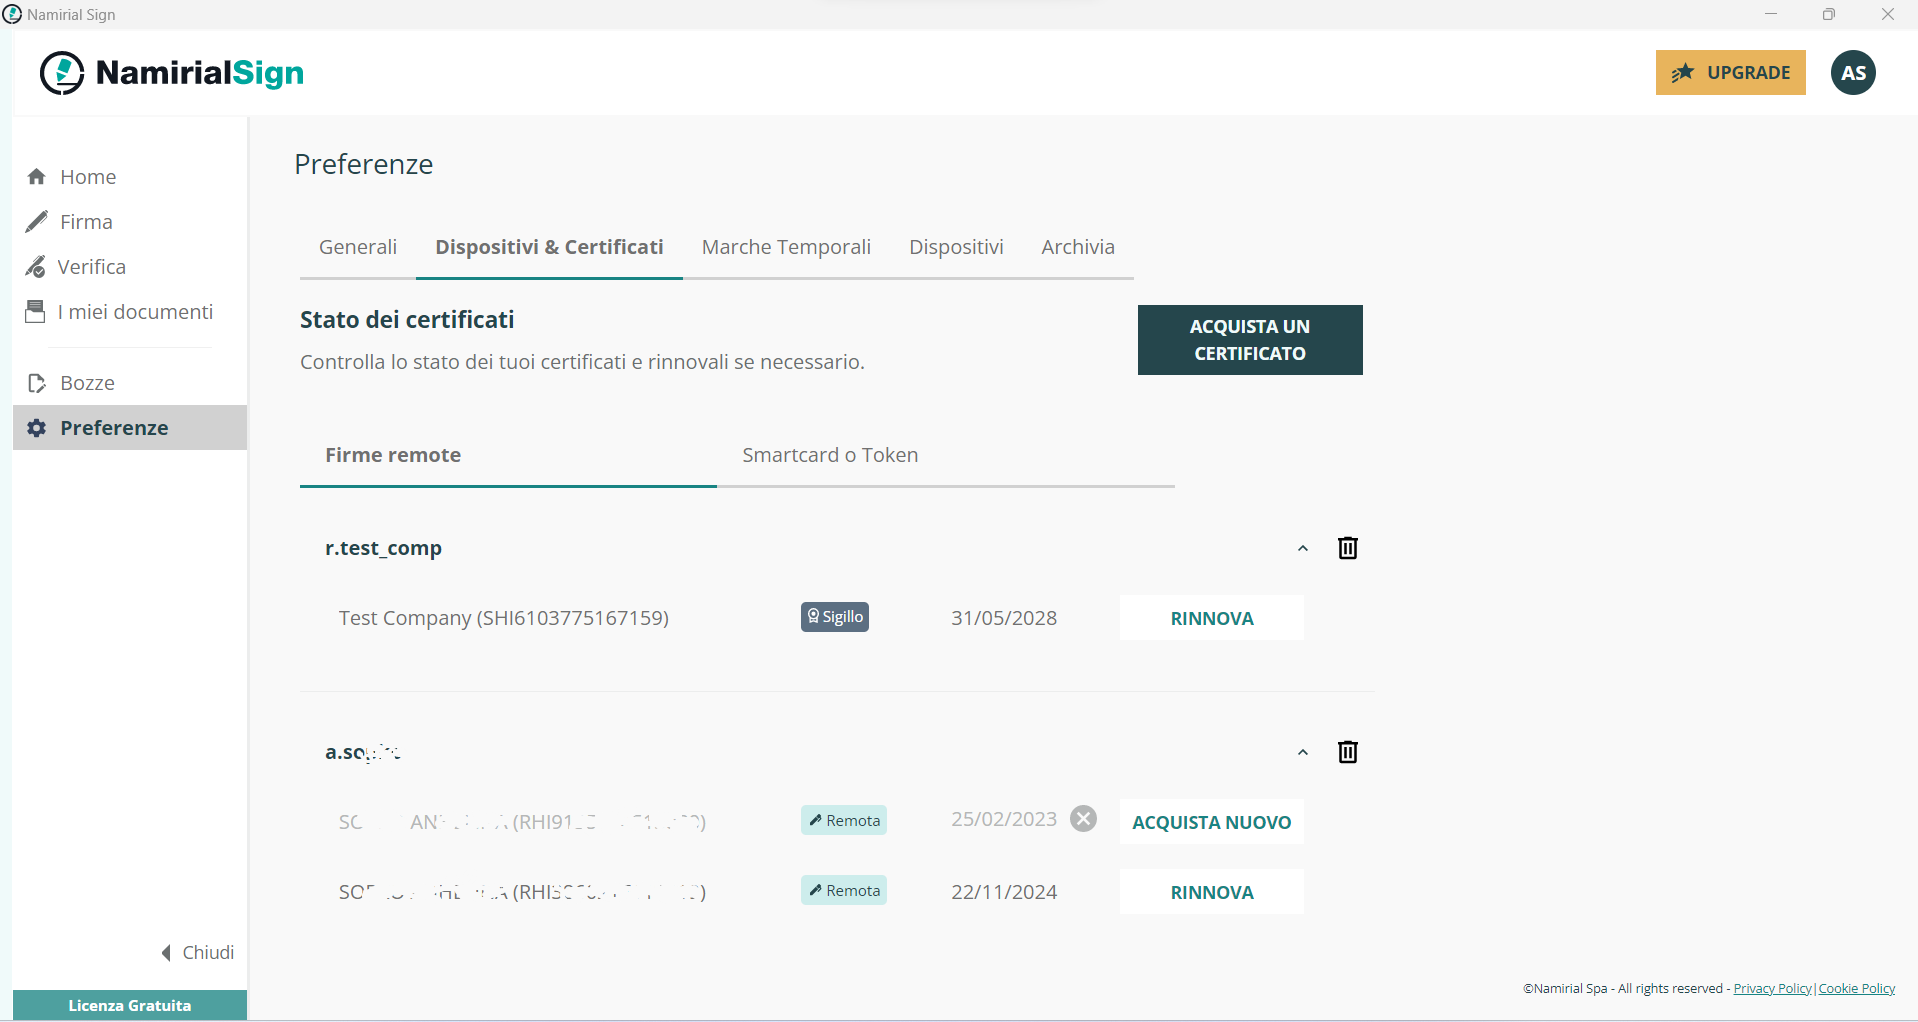Click ACQUISTA UN CERTIFICATO button

pyautogui.click(x=1249, y=339)
